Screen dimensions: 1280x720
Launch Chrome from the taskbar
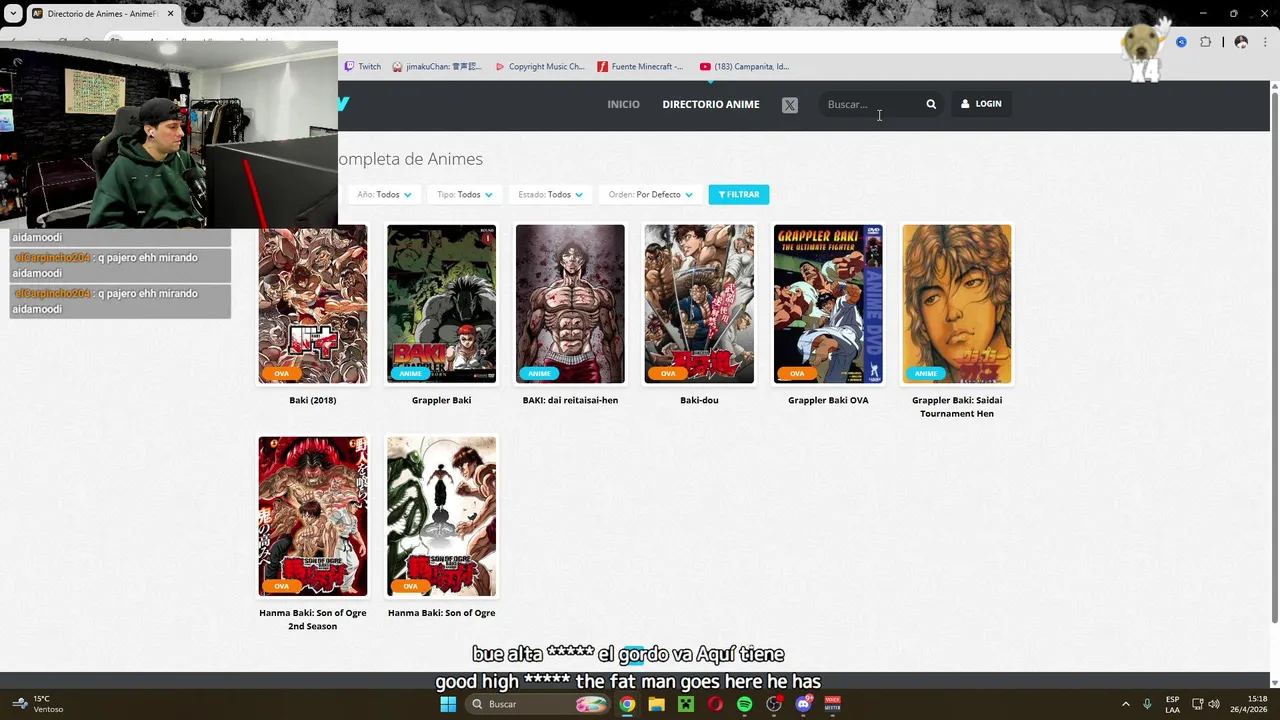click(x=627, y=704)
